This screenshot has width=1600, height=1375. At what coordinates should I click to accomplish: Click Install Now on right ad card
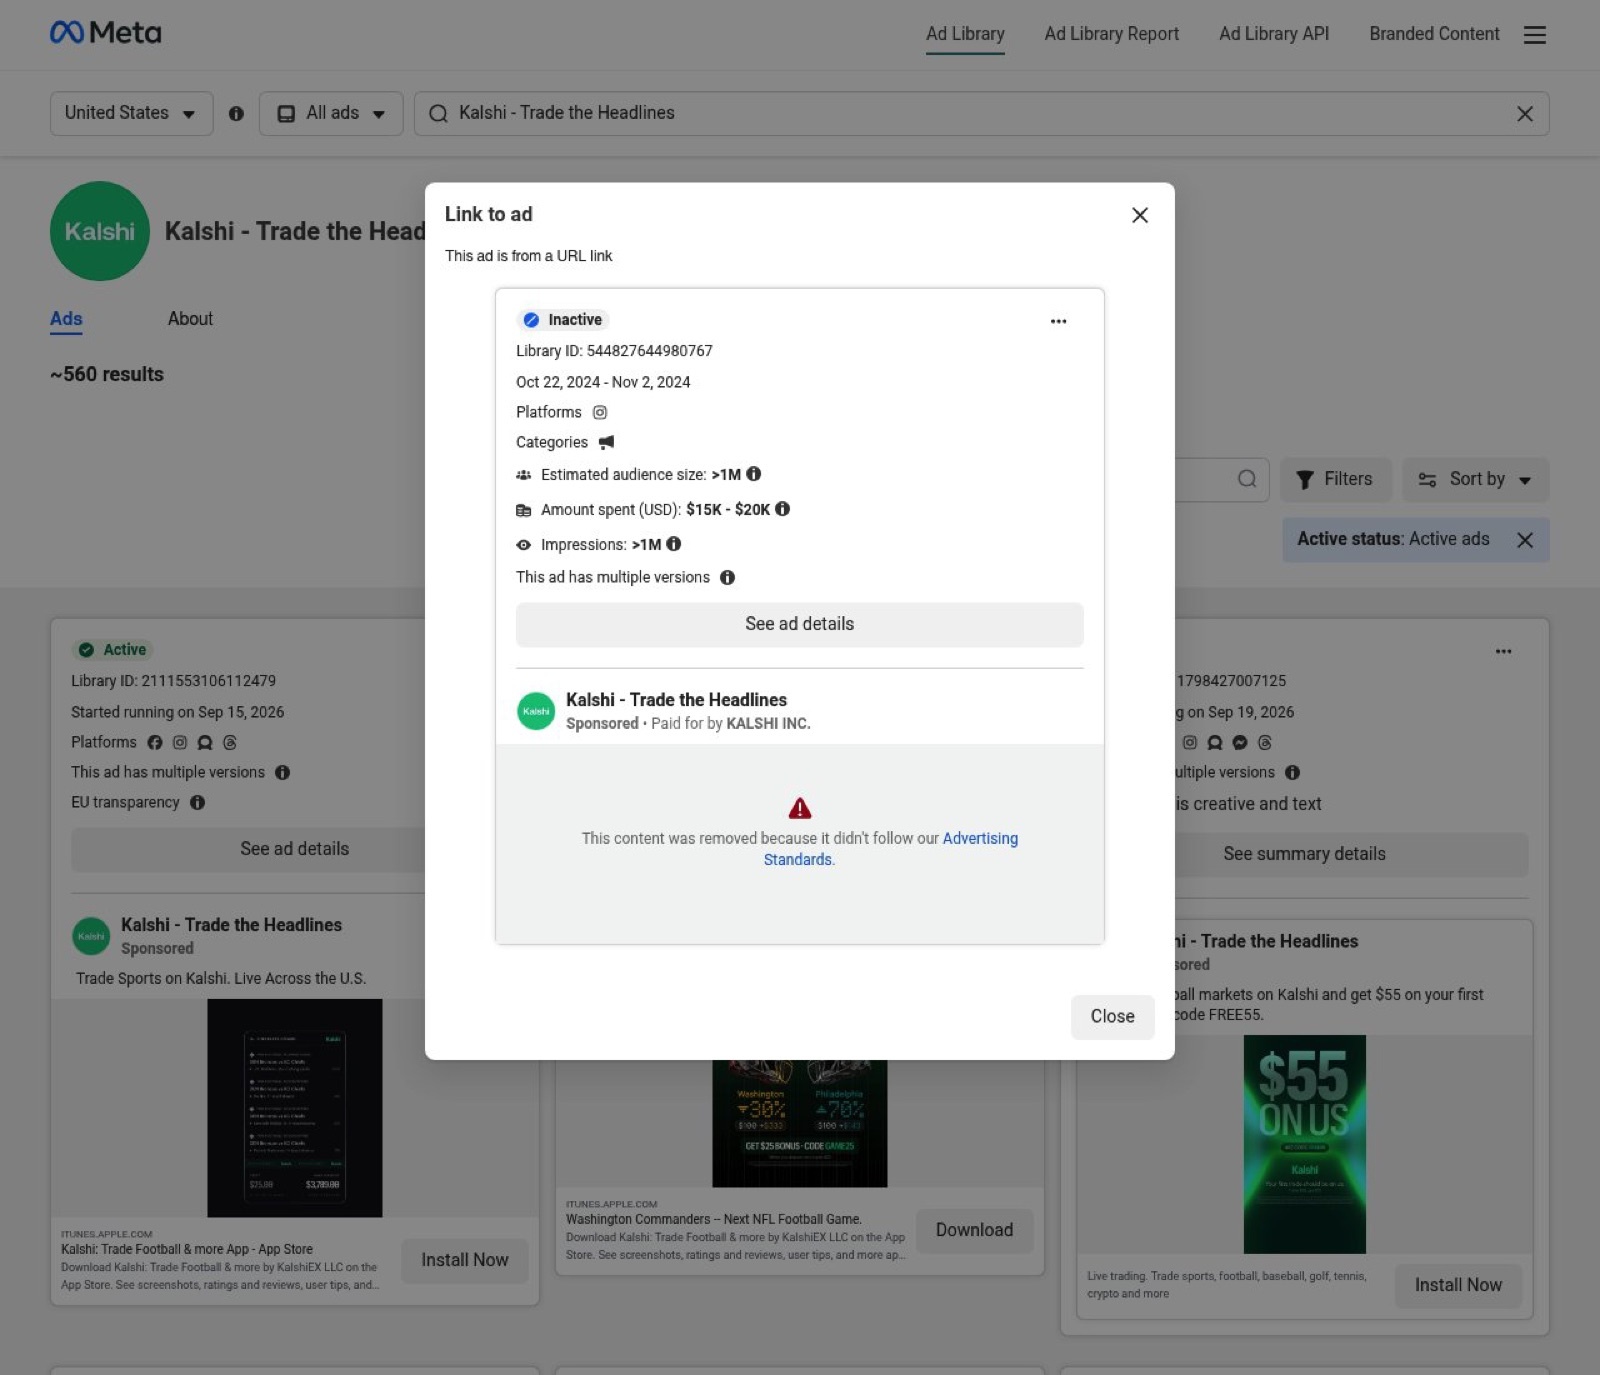click(x=1458, y=1286)
